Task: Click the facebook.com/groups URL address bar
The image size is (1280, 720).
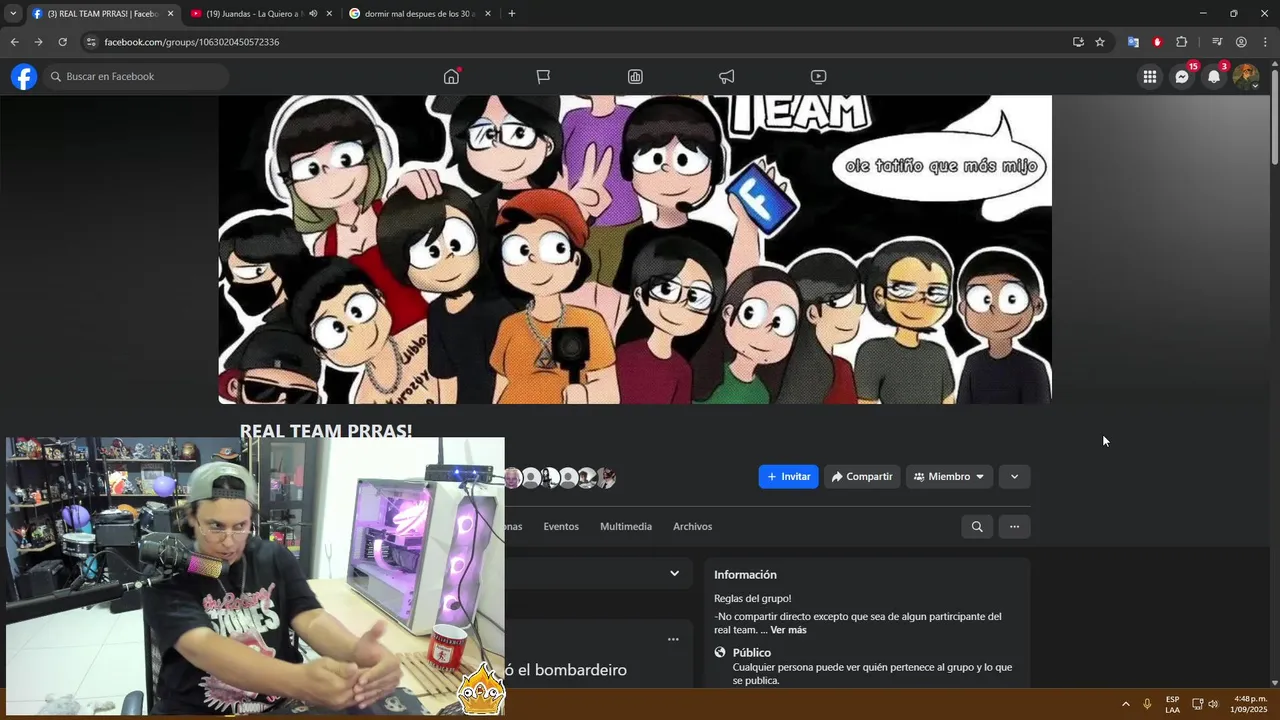Action: coord(191,42)
